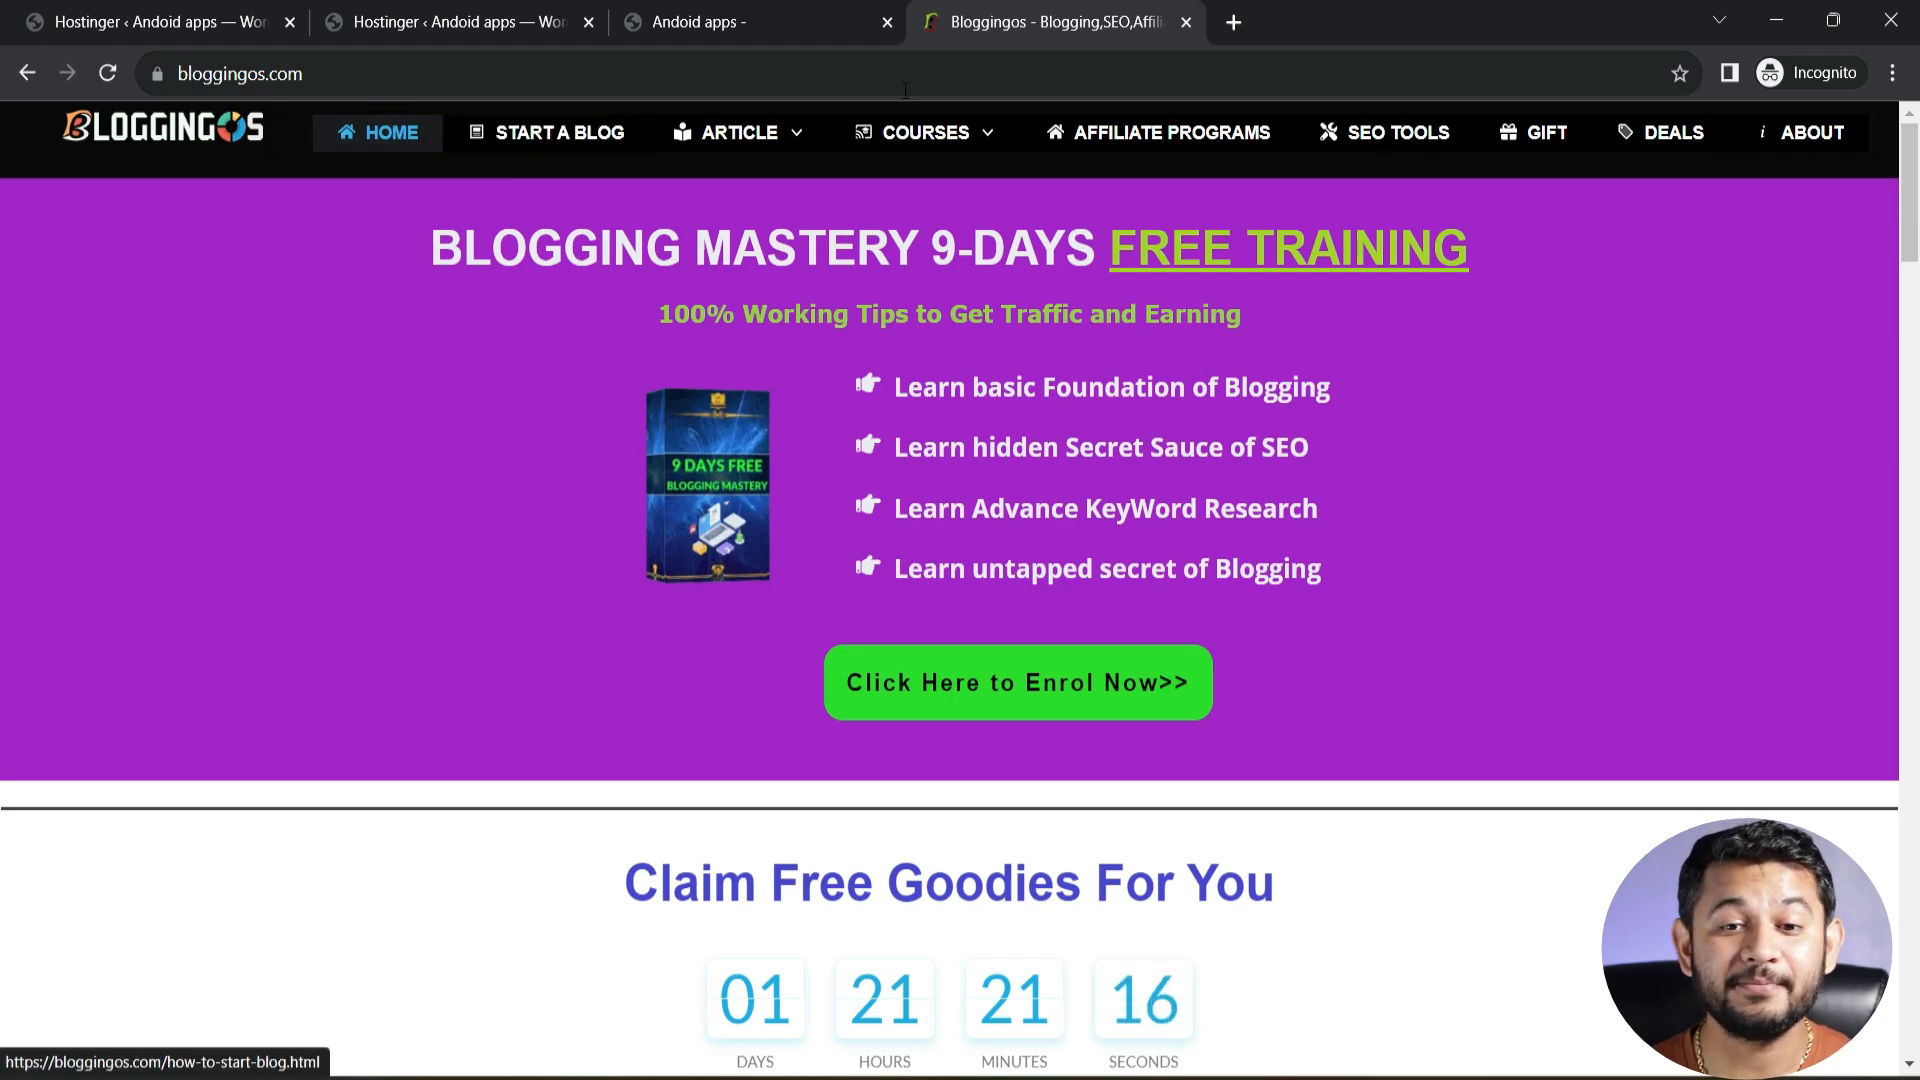Click the Article section icon

click(x=682, y=132)
